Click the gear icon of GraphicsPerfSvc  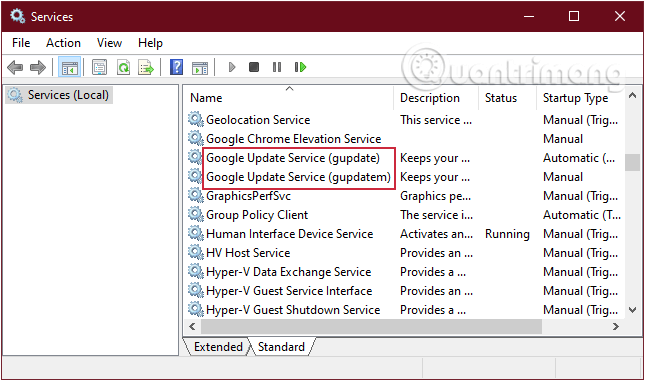[196, 195]
